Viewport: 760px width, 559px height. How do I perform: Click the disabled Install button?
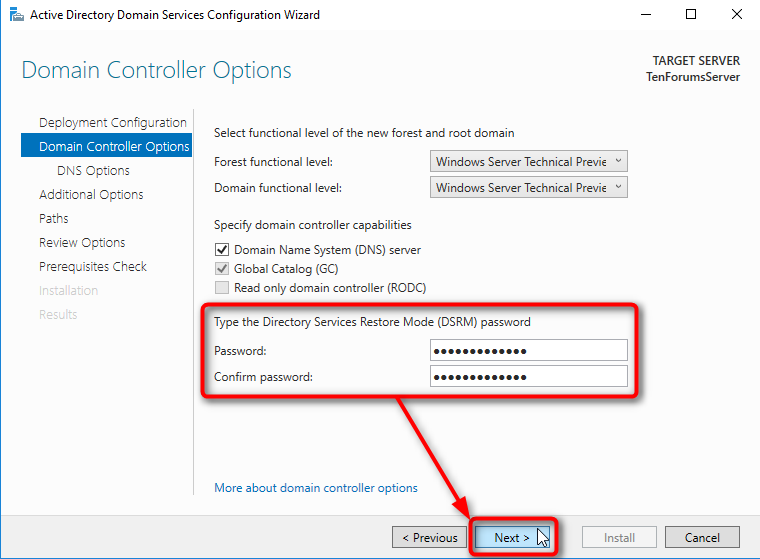619,537
